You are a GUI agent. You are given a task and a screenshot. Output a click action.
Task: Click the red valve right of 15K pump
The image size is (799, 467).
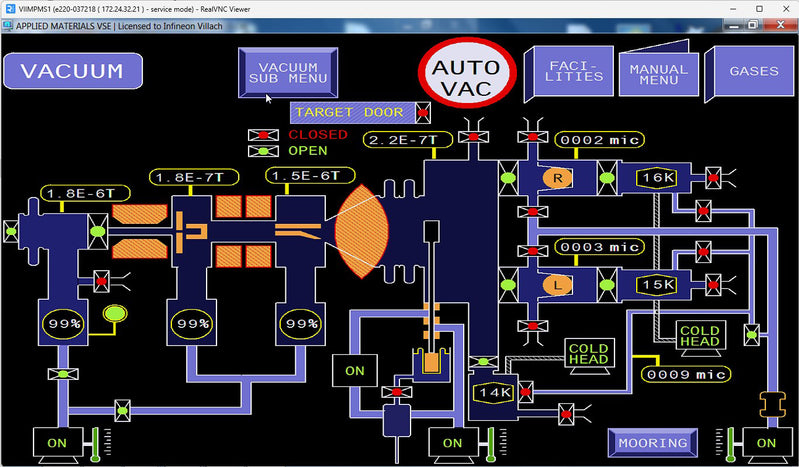point(713,285)
